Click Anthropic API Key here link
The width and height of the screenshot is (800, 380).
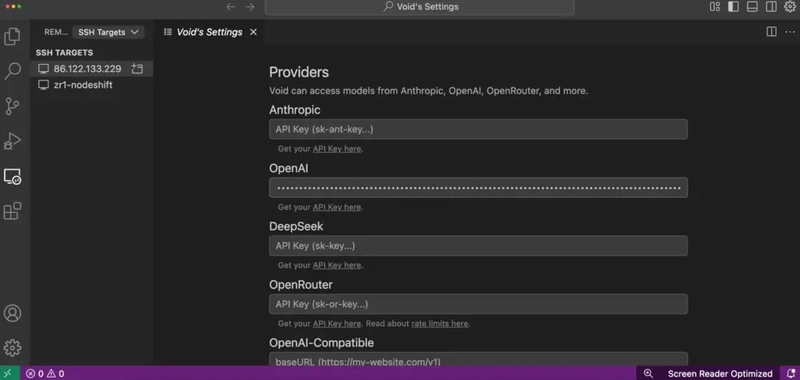coord(337,149)
